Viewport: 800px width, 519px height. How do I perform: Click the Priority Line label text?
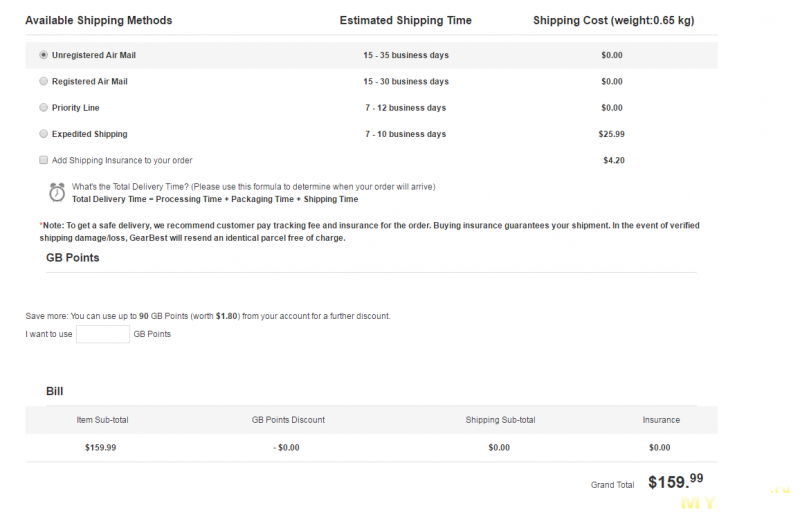(76, 108)
